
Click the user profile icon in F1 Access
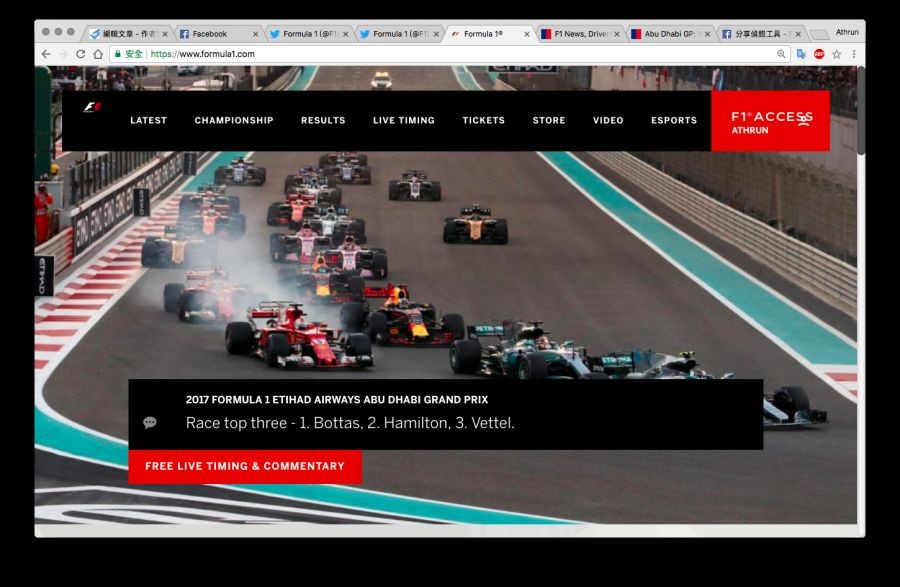click(x=805, y=119)
